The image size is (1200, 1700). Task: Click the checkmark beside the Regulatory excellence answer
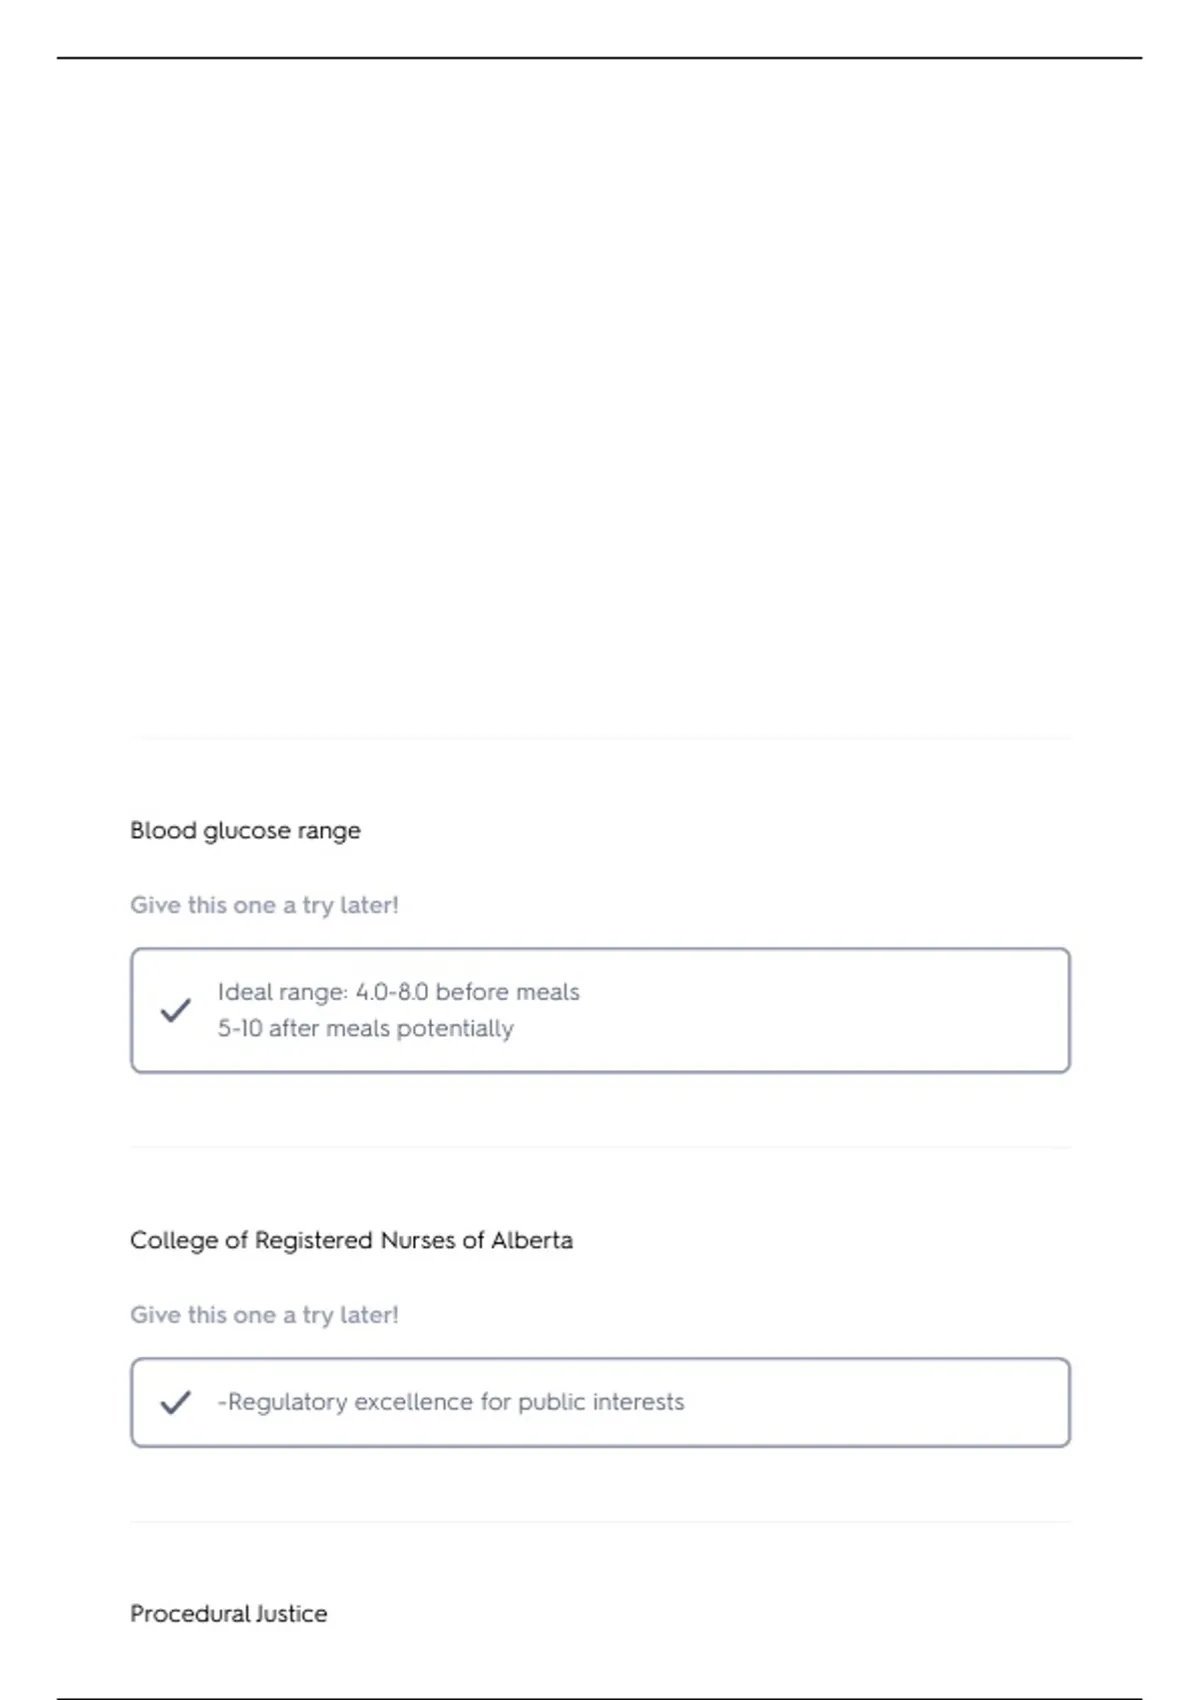click(175, 1402)
